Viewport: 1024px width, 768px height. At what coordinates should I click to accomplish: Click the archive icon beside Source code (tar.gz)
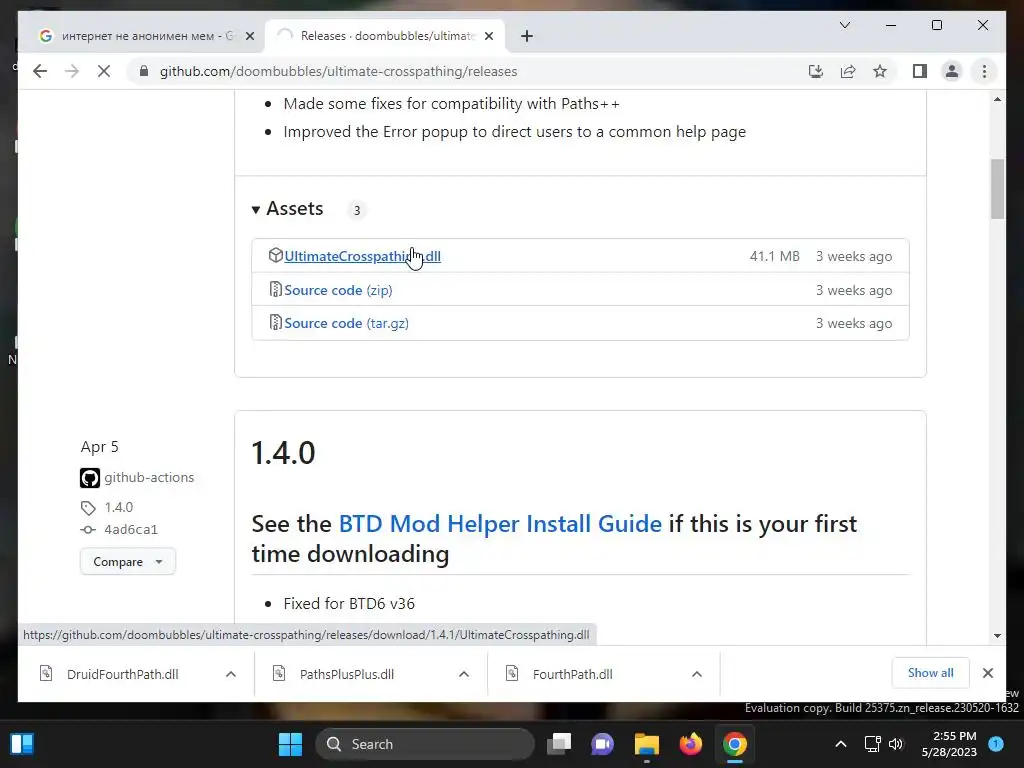coord(276,323)
